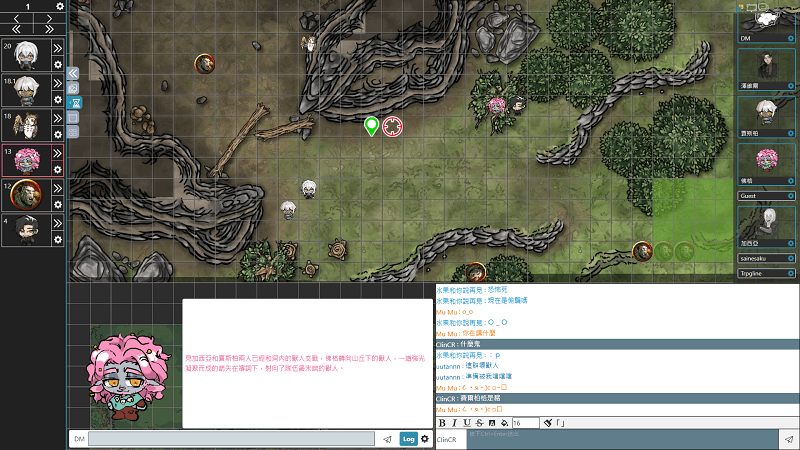The image size is (800, 450).
Task: Expand the initiative 20 character entry
Action: pyautogui.click(x=58, y=49)
